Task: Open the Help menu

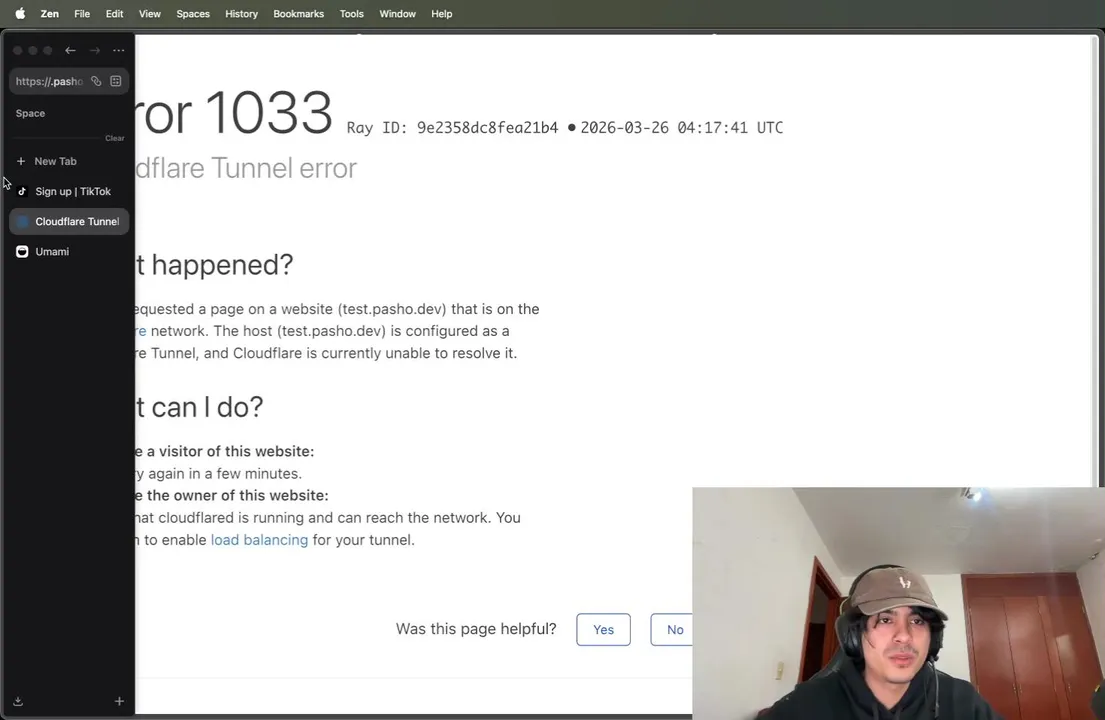Action: [441, 13]
